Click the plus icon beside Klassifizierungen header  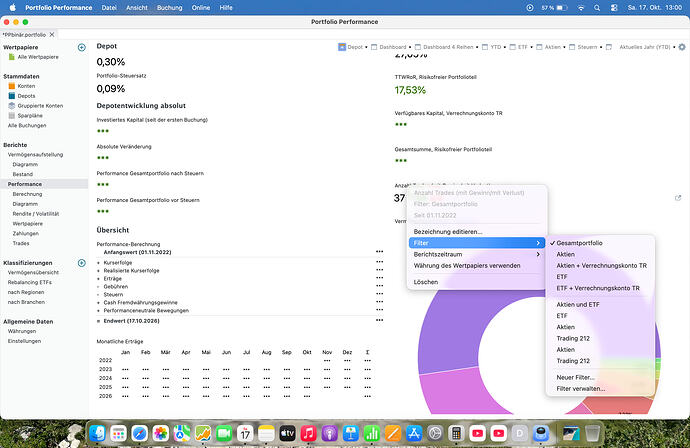[x=82, y=263]
